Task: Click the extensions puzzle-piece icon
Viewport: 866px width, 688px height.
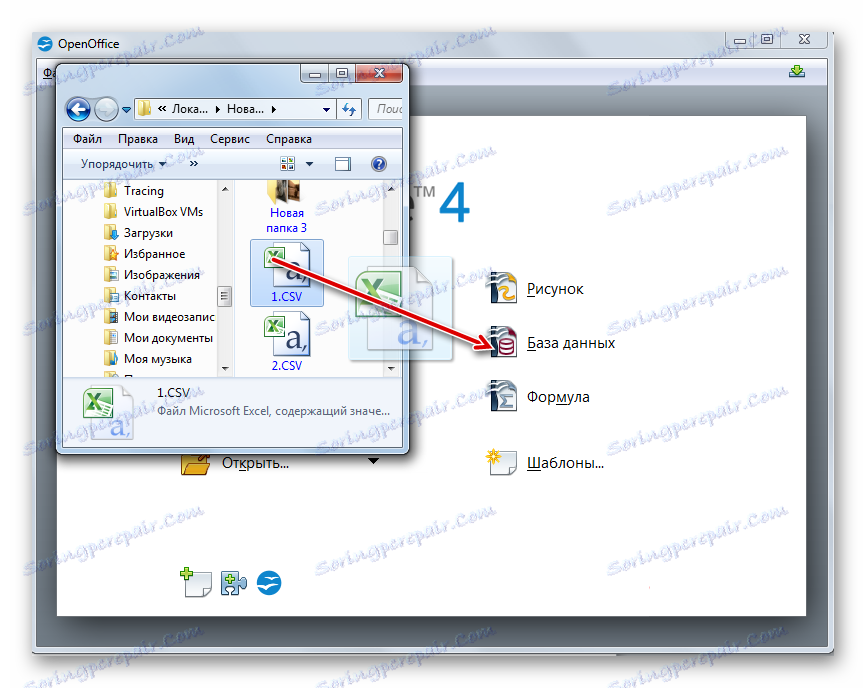Action: click(x=234, y=584)
